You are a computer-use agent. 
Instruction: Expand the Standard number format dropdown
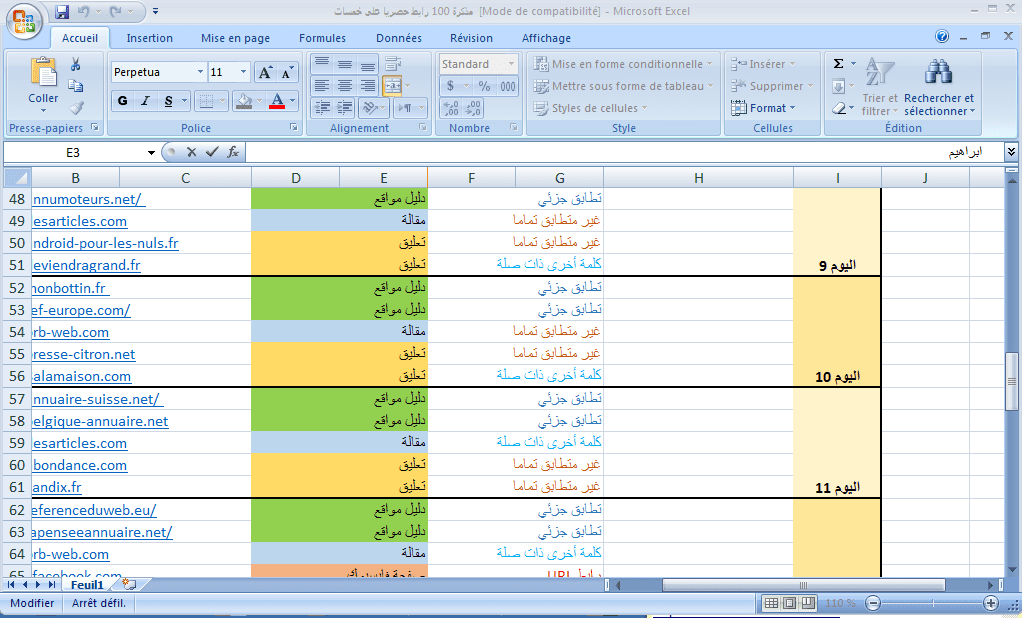[511, 64]
